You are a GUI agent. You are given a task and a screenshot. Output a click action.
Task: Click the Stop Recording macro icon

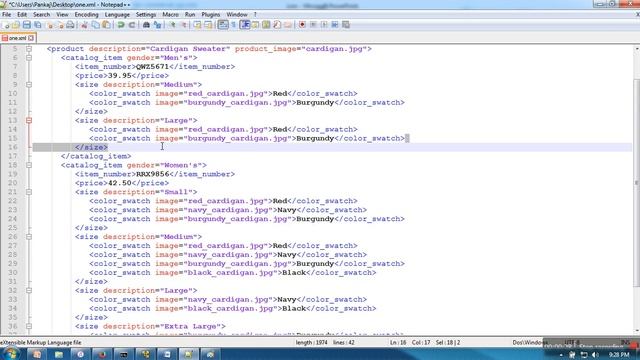[313, 25]
